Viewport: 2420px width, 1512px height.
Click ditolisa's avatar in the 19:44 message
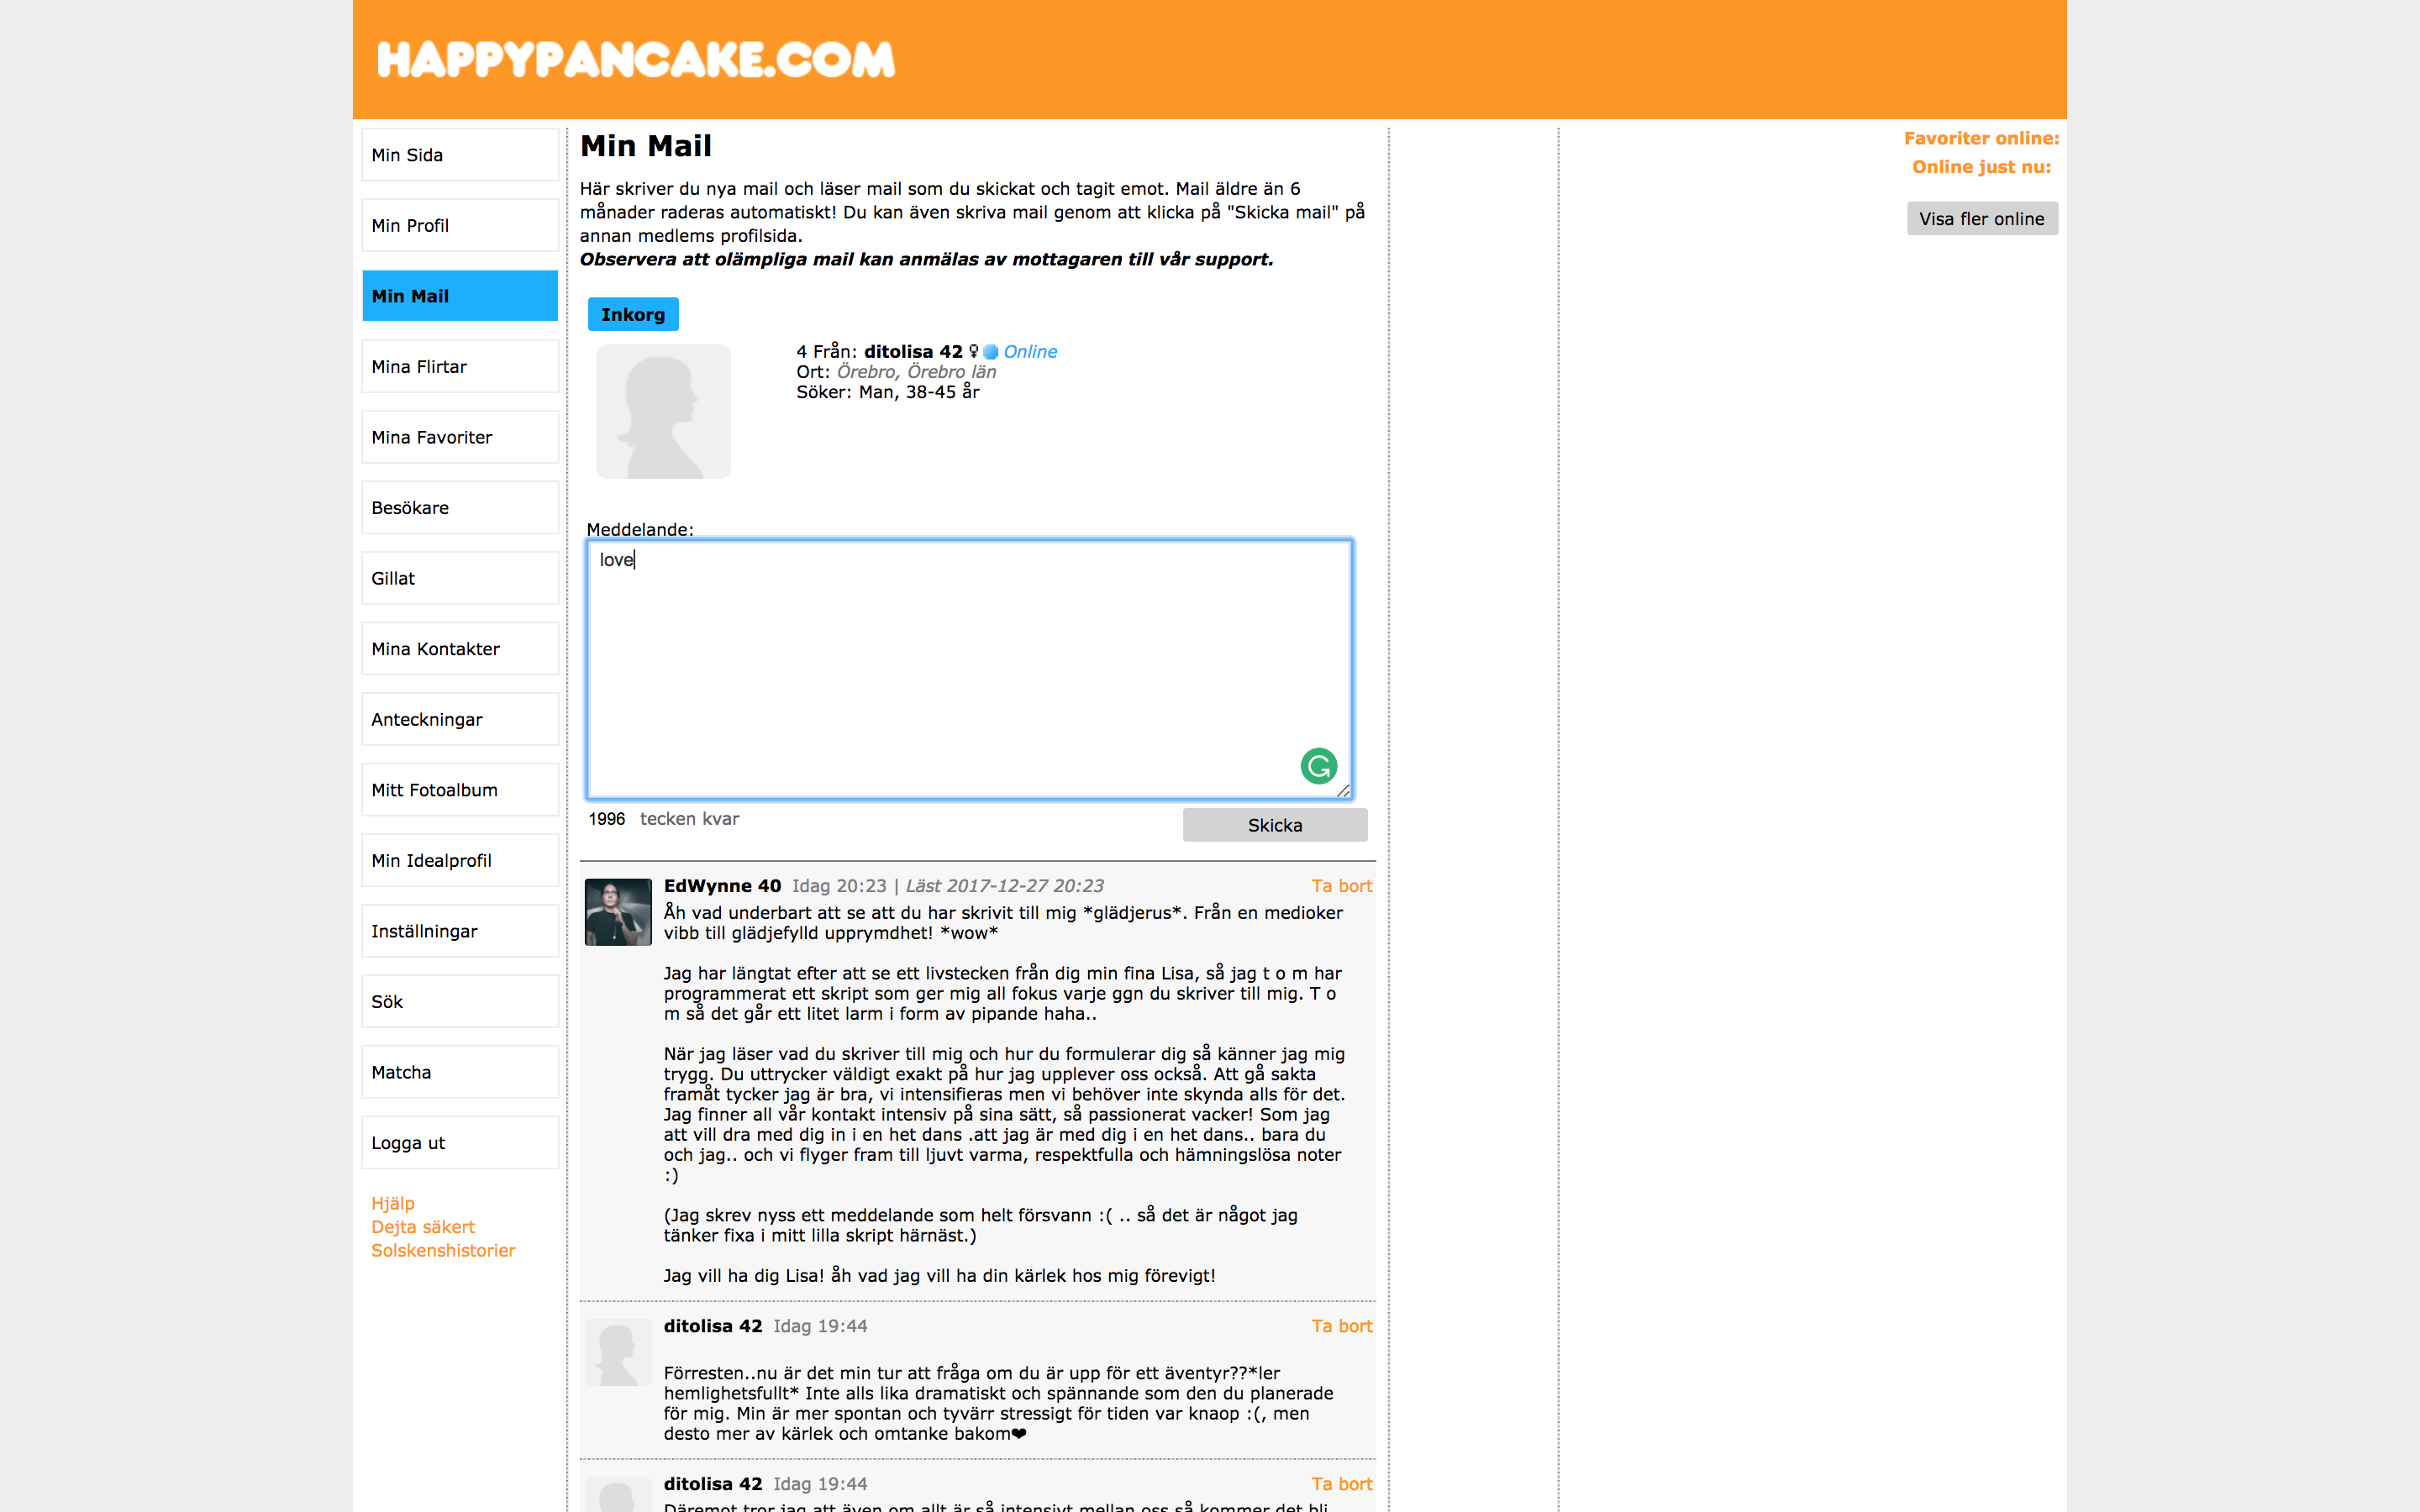click(x=618, y=1352)
